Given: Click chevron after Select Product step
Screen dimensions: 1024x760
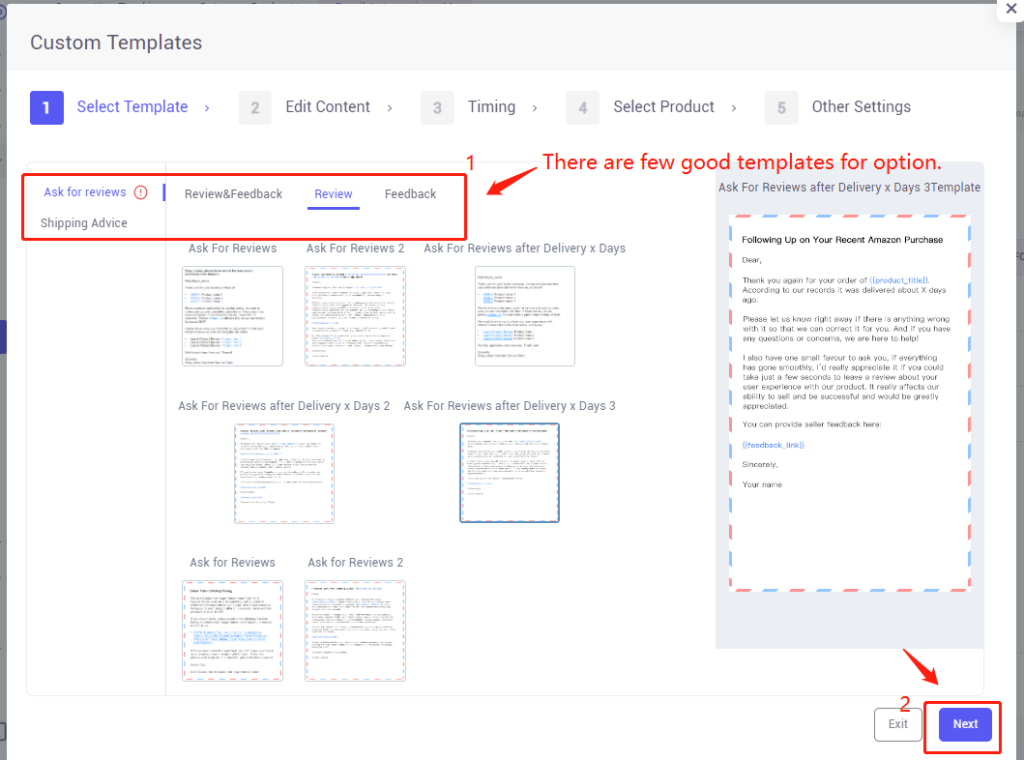Looking at the screenshot, I should (734, 108).
